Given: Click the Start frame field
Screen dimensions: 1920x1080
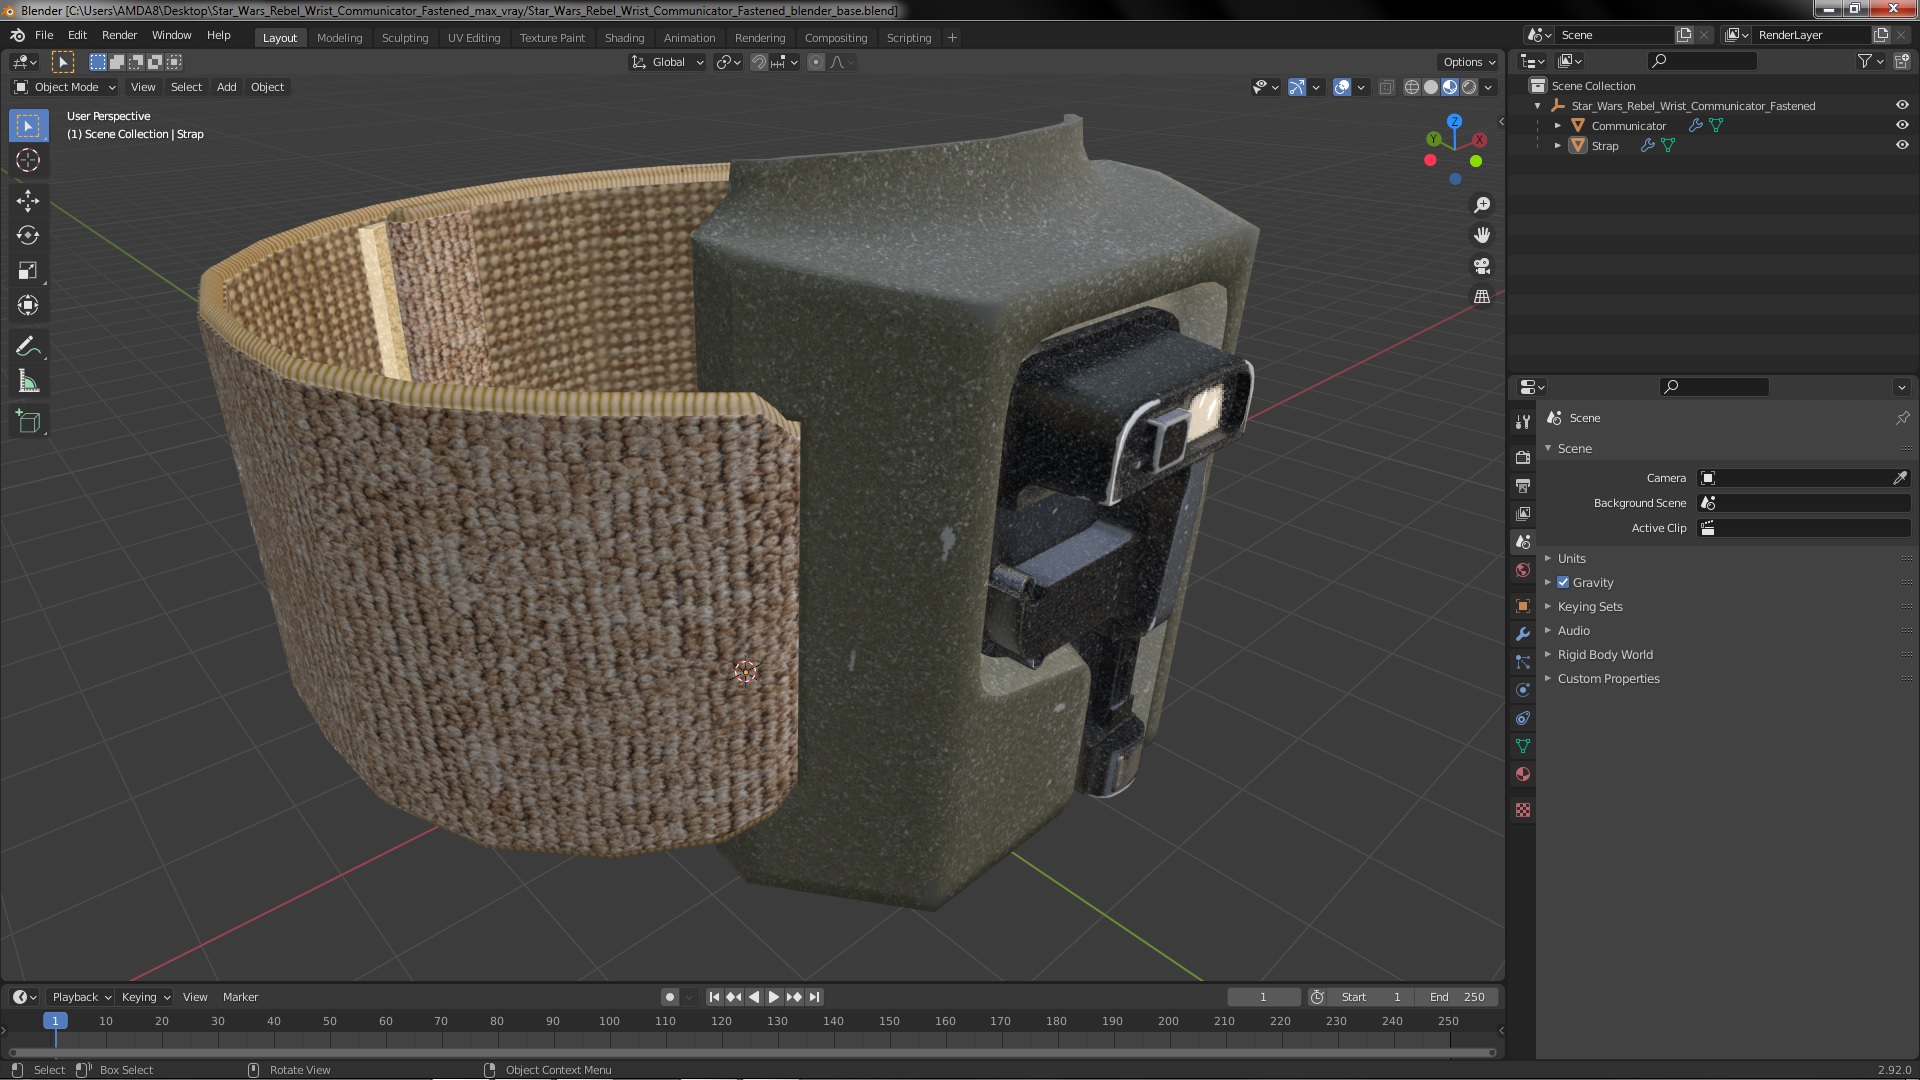Looking at the screenshot, I should coord(1371,997).
